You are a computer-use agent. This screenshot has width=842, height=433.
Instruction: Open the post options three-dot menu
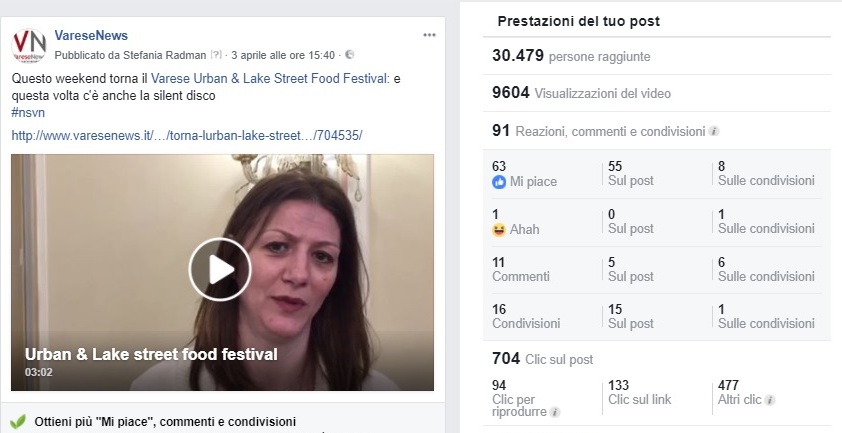pyautogui.click(x=429, y=35)
